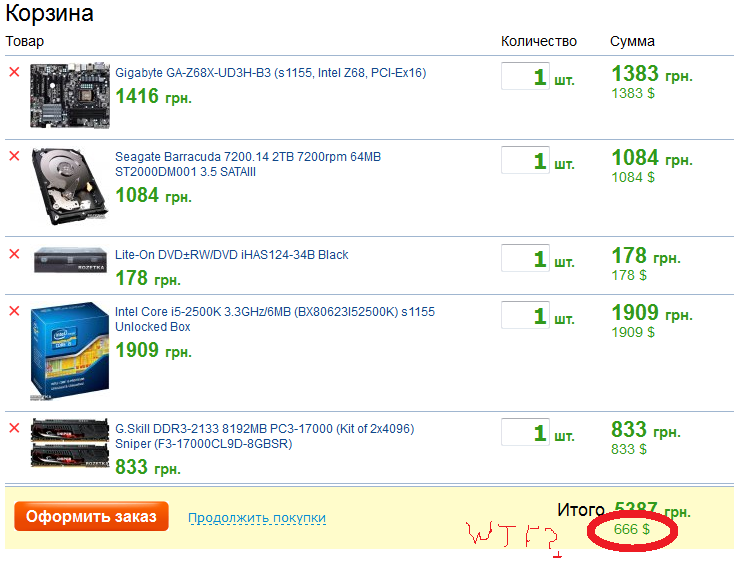Follow the Продолжить покупки link
The width and height of the screenshot is (746, 562).
point(257,518)
